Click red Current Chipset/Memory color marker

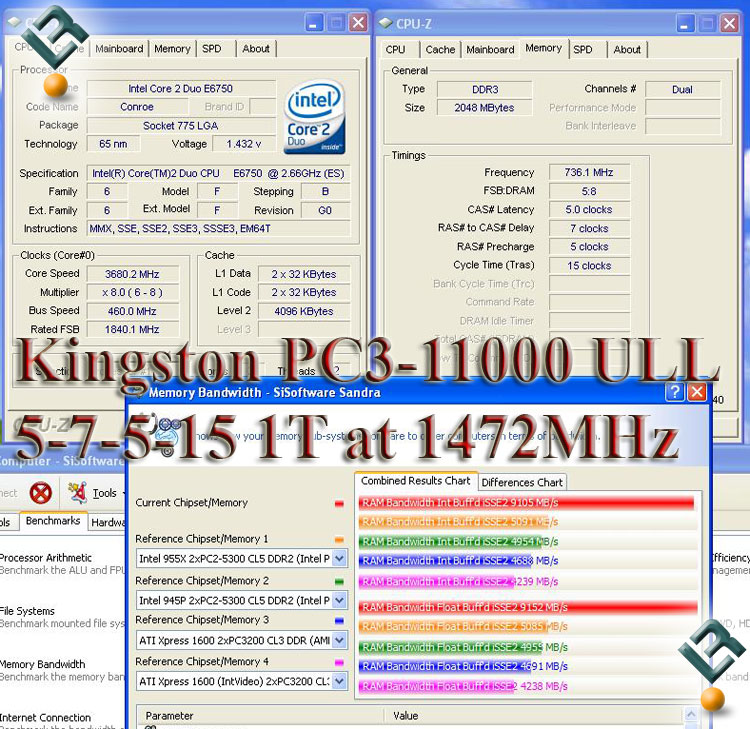[339, 503]
